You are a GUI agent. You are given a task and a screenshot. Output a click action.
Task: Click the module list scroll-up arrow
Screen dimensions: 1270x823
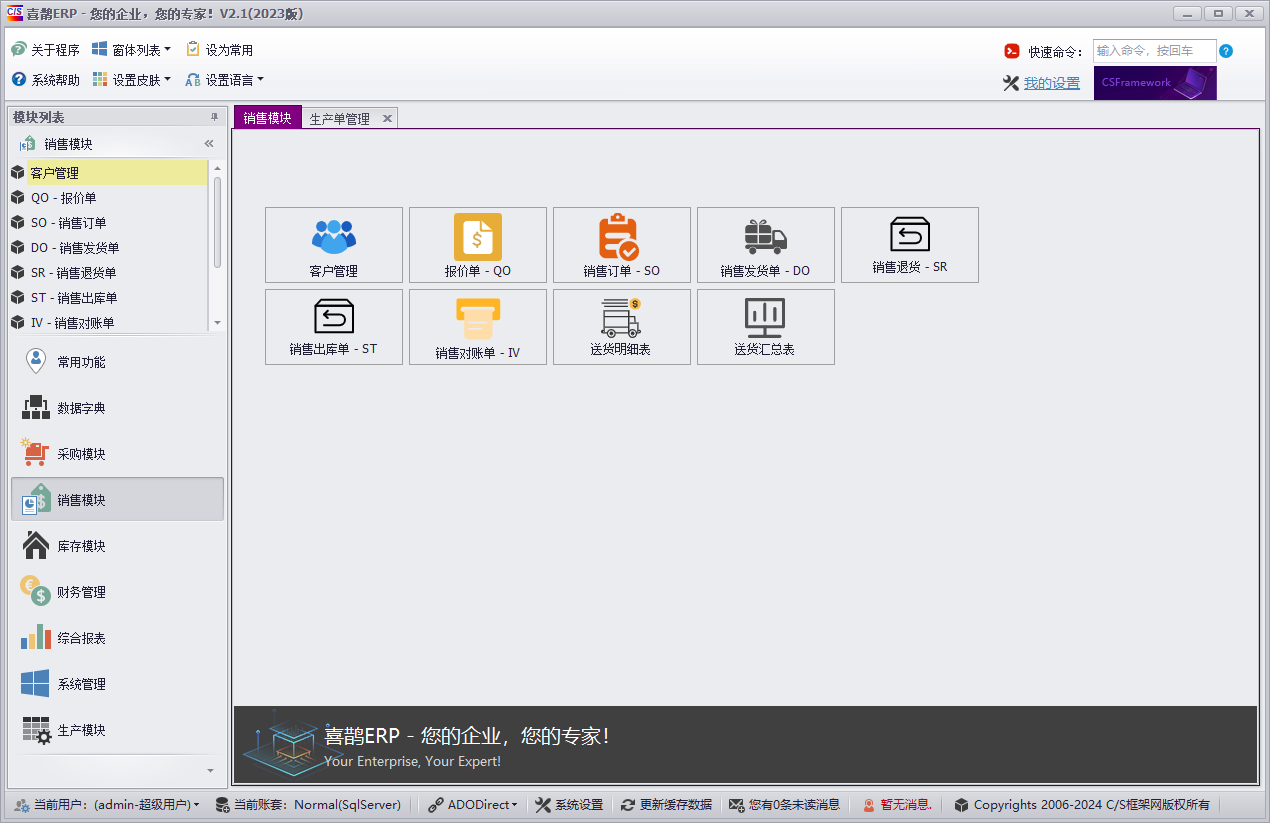pos(217,167)
